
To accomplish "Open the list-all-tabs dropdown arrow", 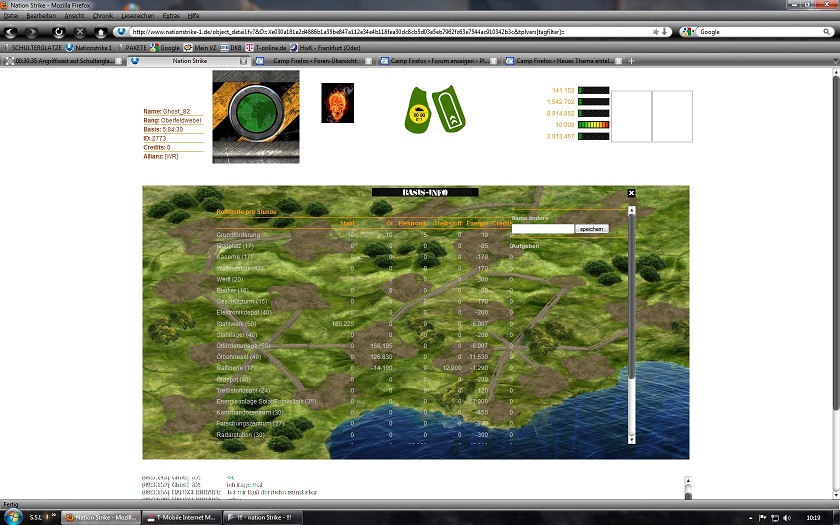I will pos(835,61).
